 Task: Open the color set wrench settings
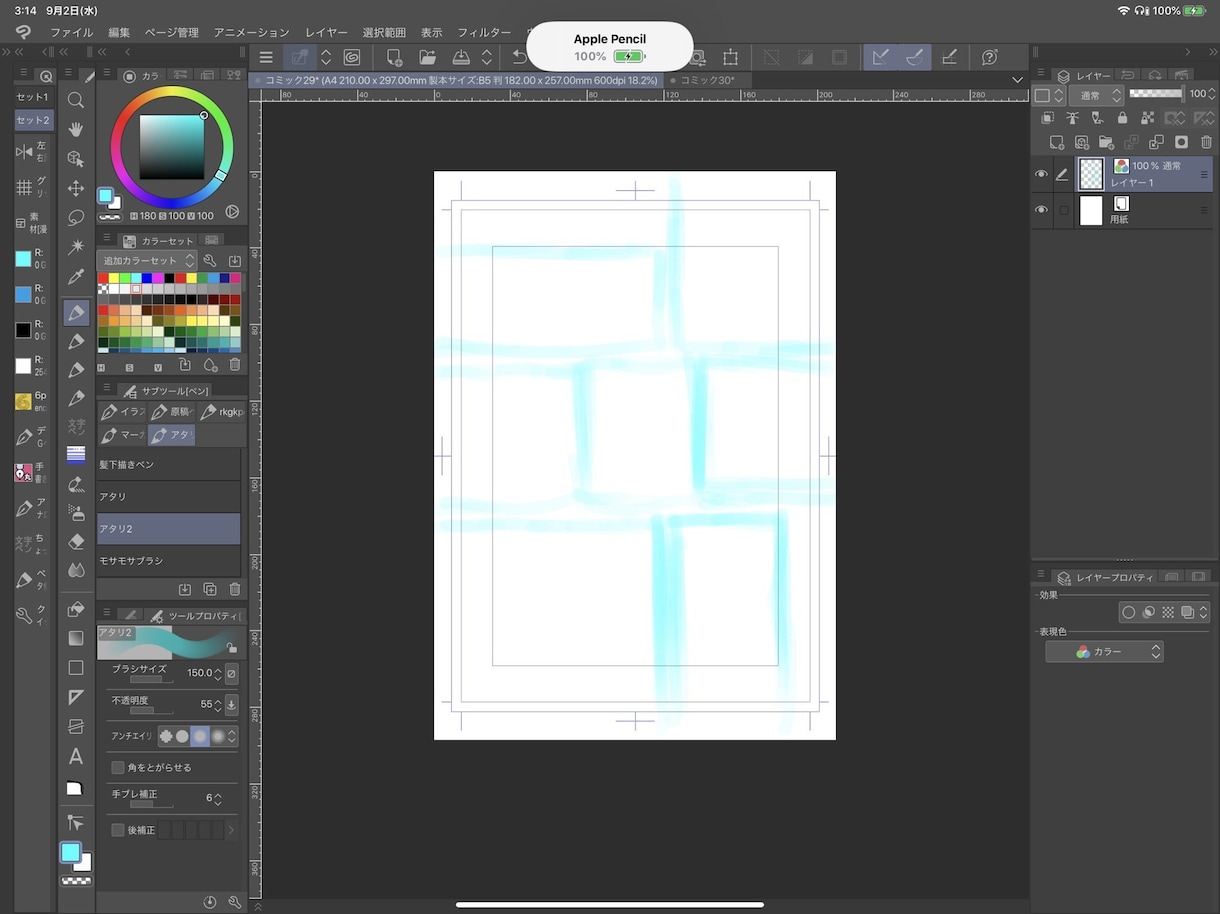(x=210, y=260)
